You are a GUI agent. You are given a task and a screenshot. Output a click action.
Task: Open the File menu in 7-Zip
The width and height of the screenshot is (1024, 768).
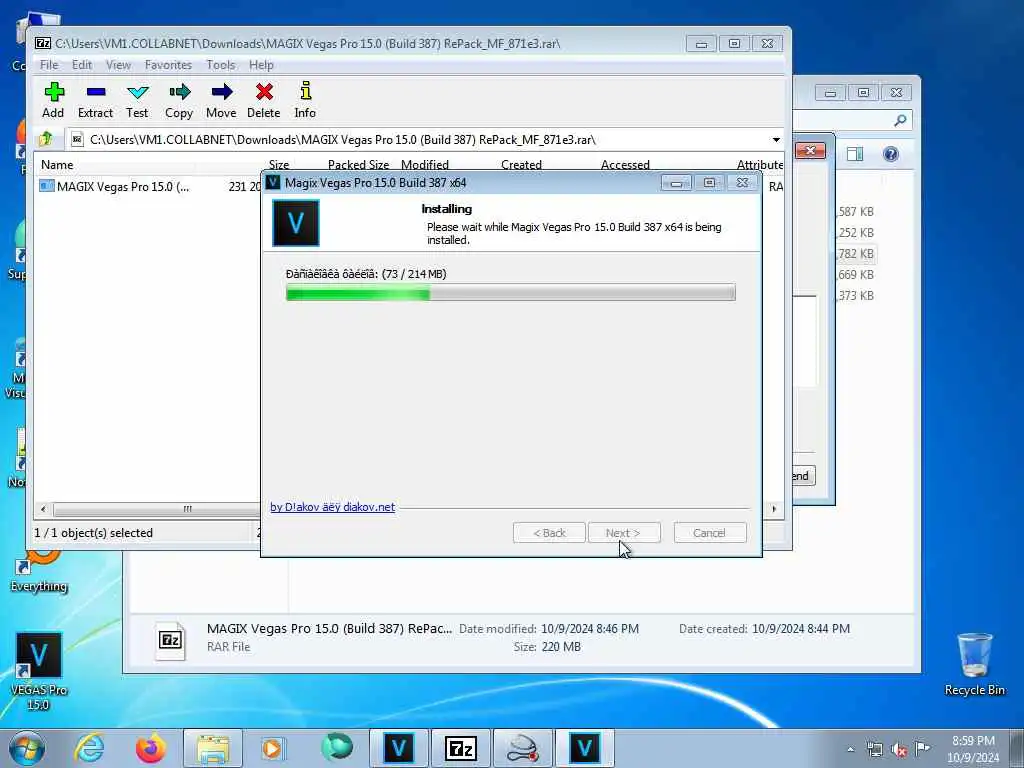pos(49,65)
